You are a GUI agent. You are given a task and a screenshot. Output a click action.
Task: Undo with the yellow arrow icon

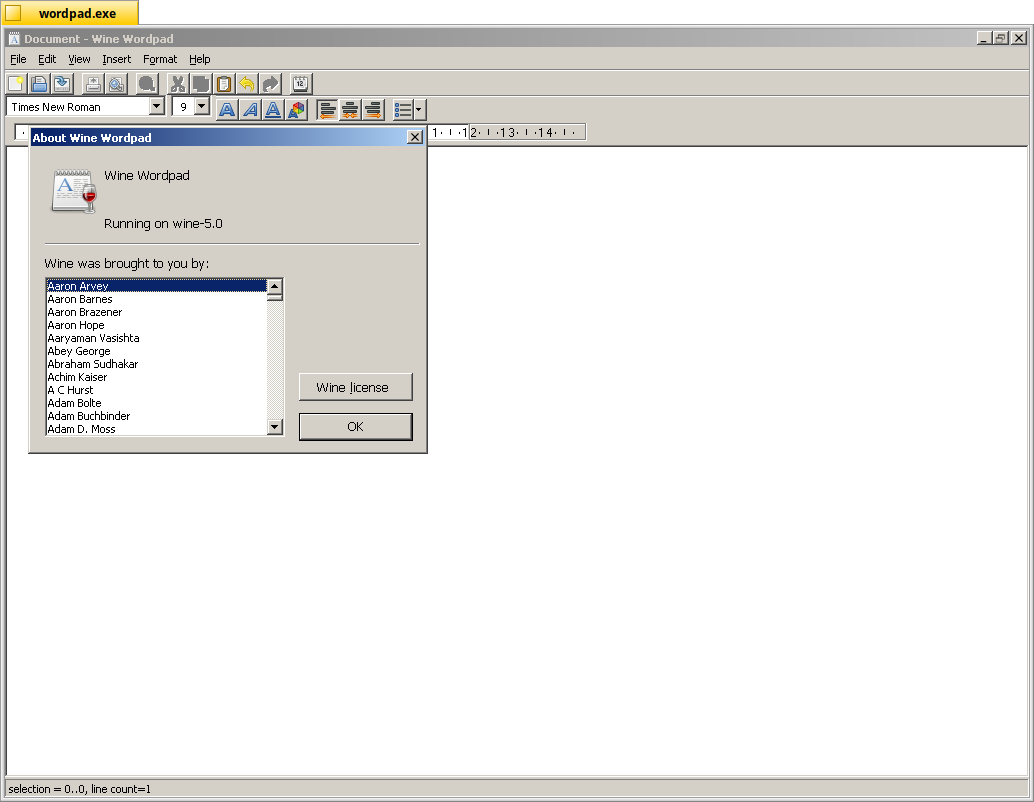247,84
